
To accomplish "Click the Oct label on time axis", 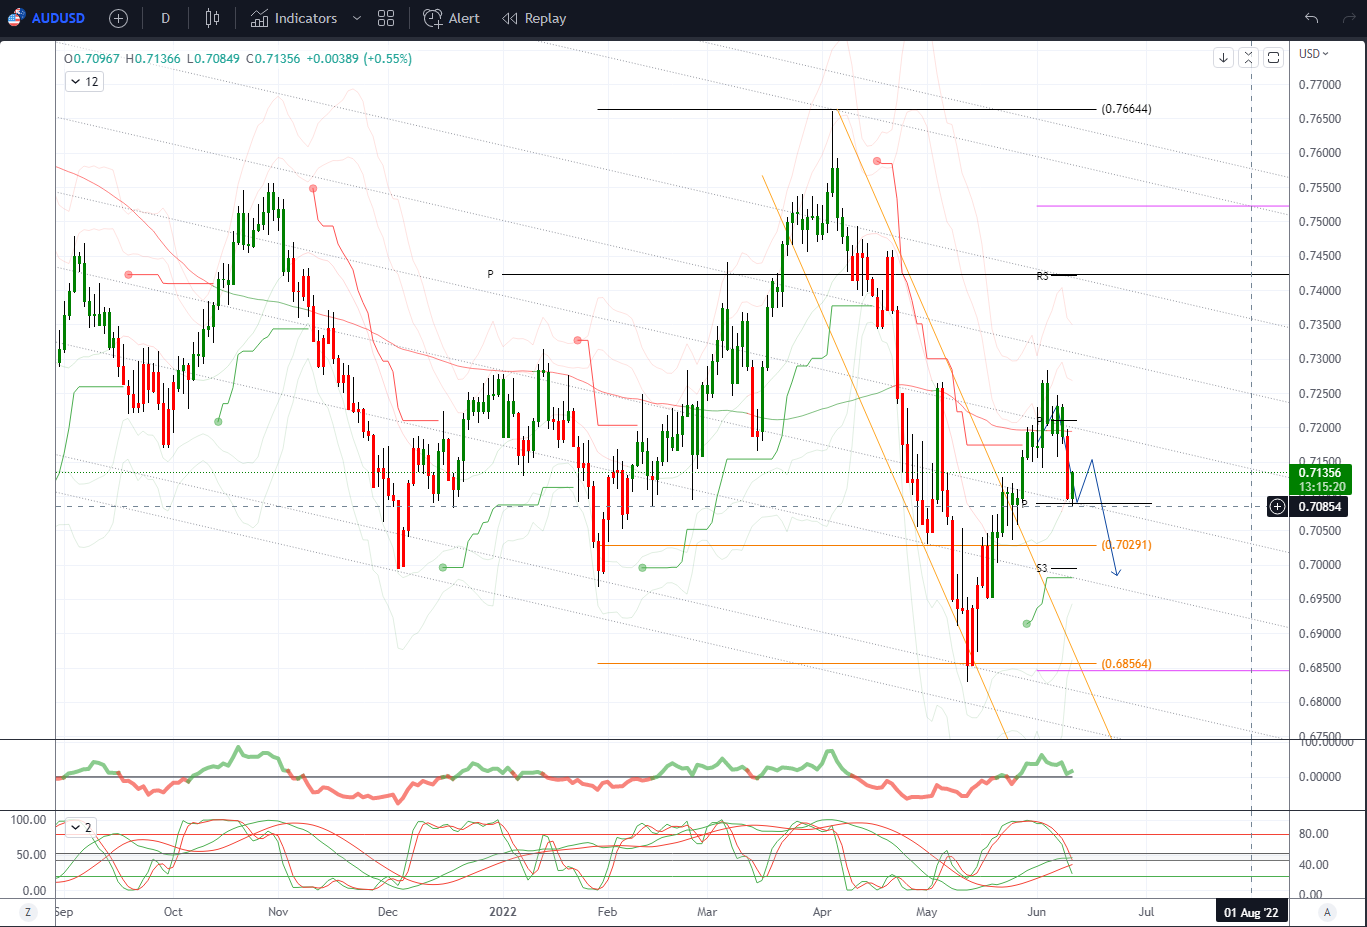I will pyautogui.click(x=173, y=912).
